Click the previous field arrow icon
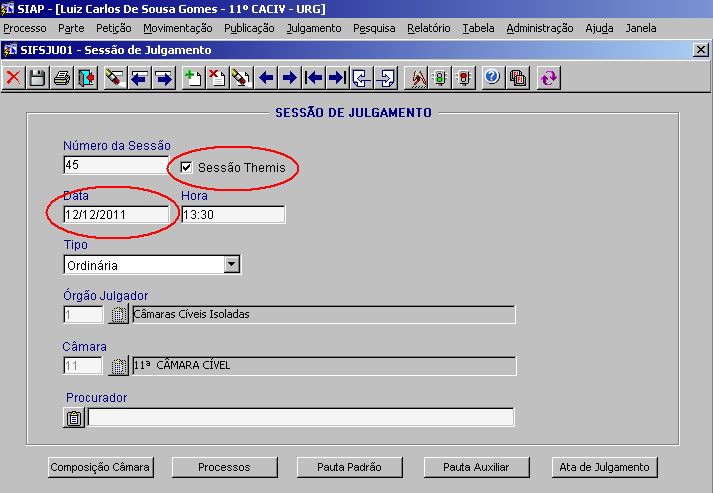 click(140, 78)
